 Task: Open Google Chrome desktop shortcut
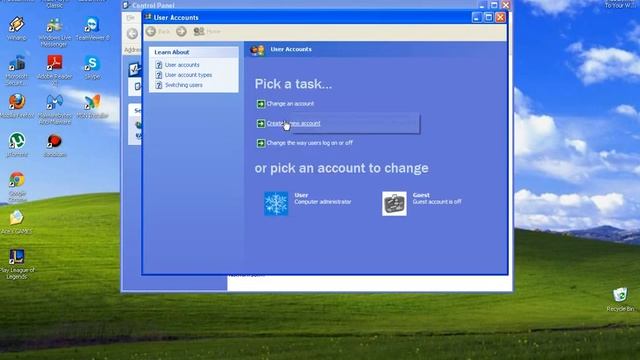17,187
